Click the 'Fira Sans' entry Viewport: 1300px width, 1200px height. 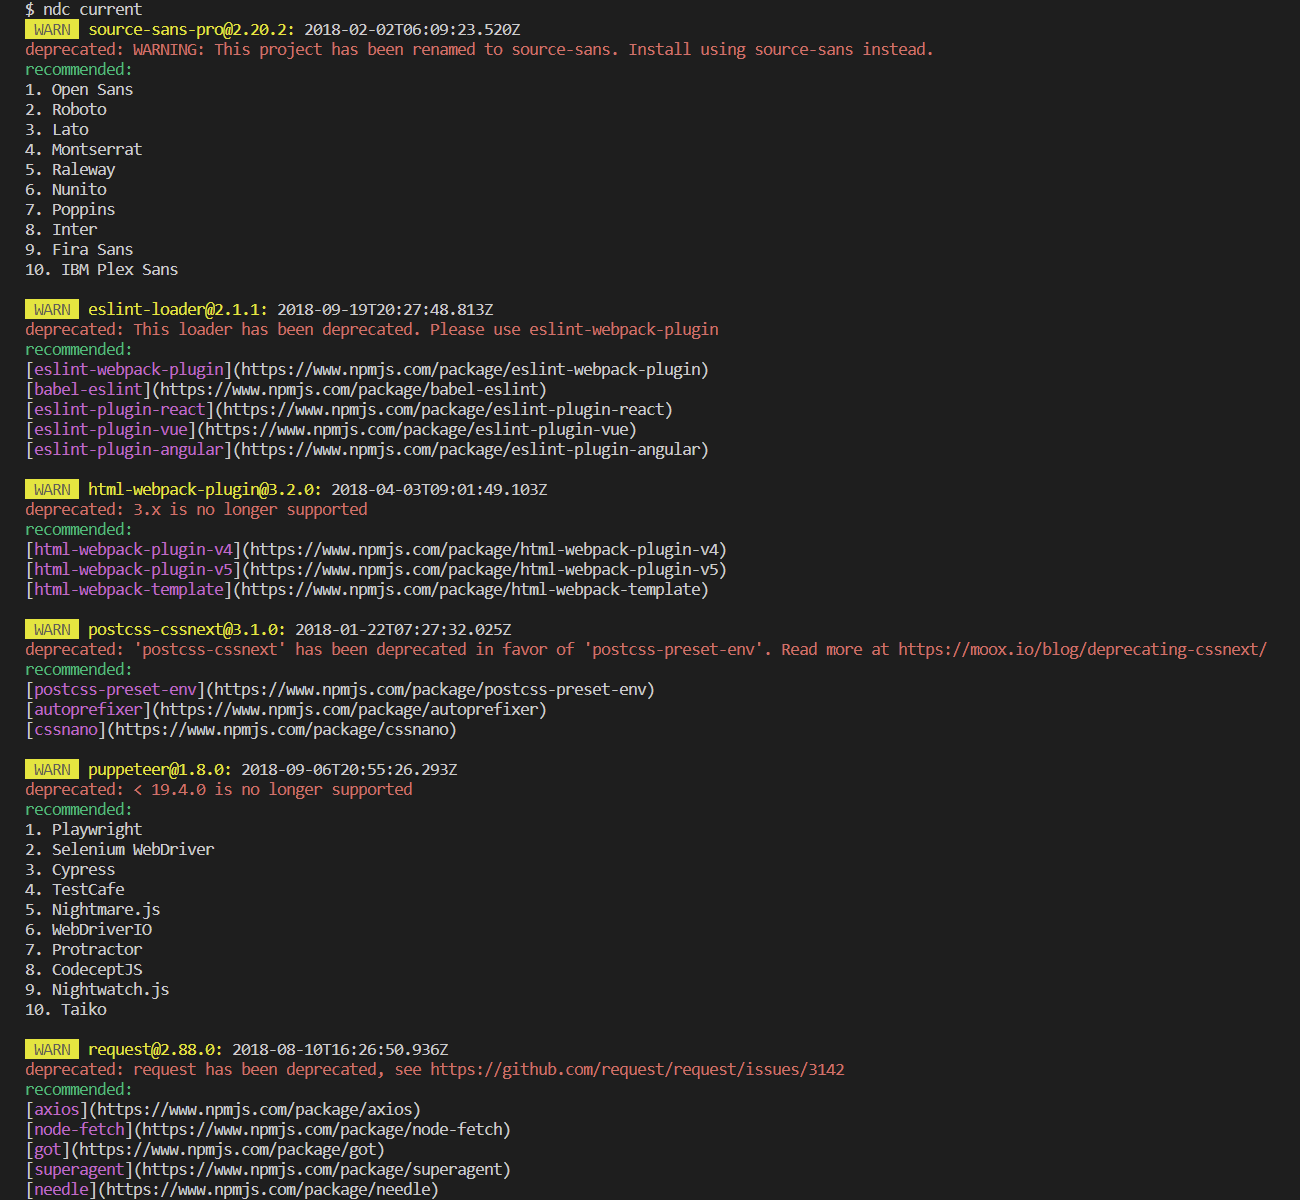click(x=92, y=250)
